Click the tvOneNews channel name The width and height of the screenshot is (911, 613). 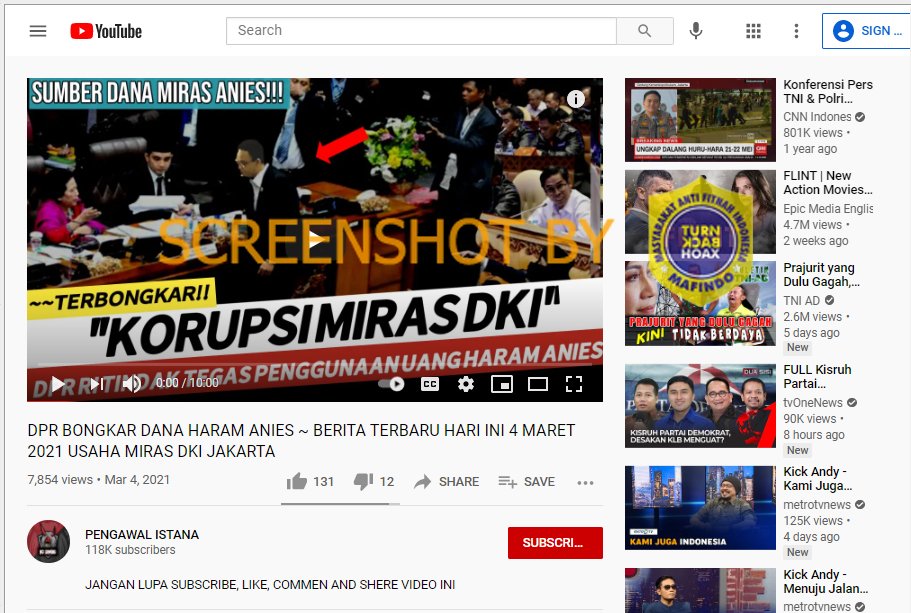pos(813,403)
